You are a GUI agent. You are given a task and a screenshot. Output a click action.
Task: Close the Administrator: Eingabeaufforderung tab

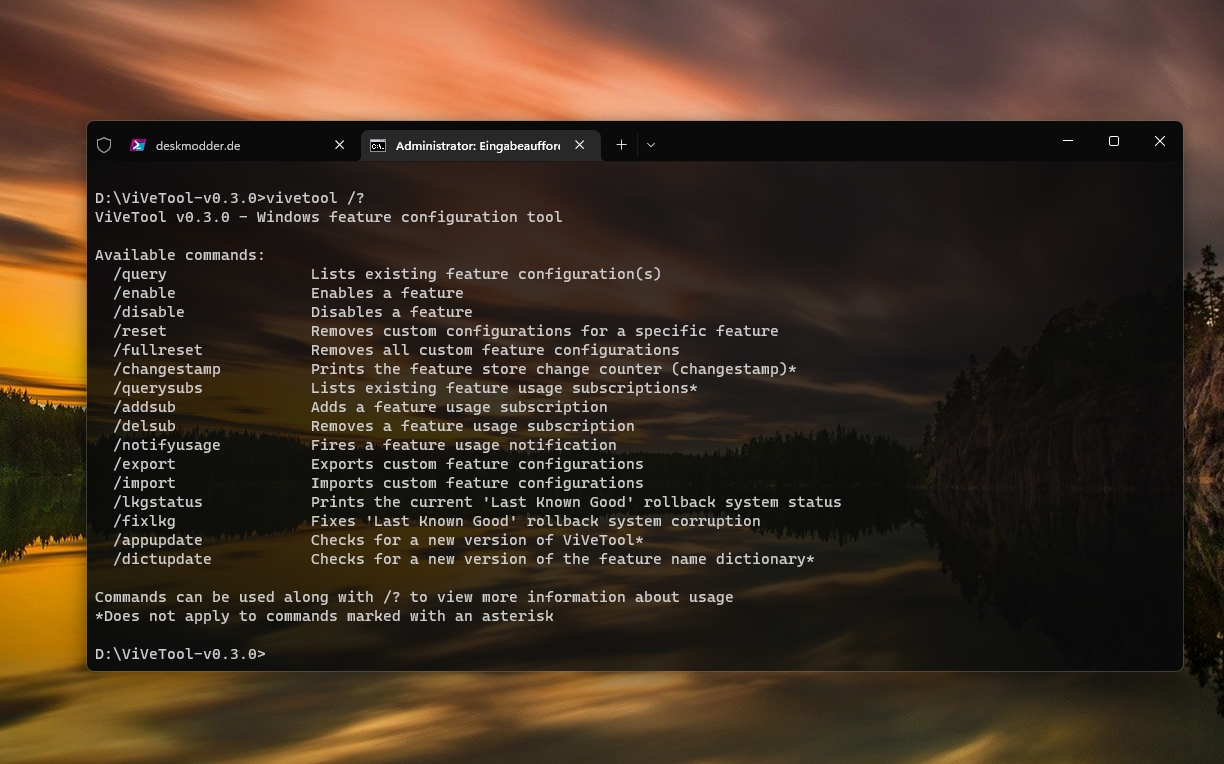tap(579, 145)
